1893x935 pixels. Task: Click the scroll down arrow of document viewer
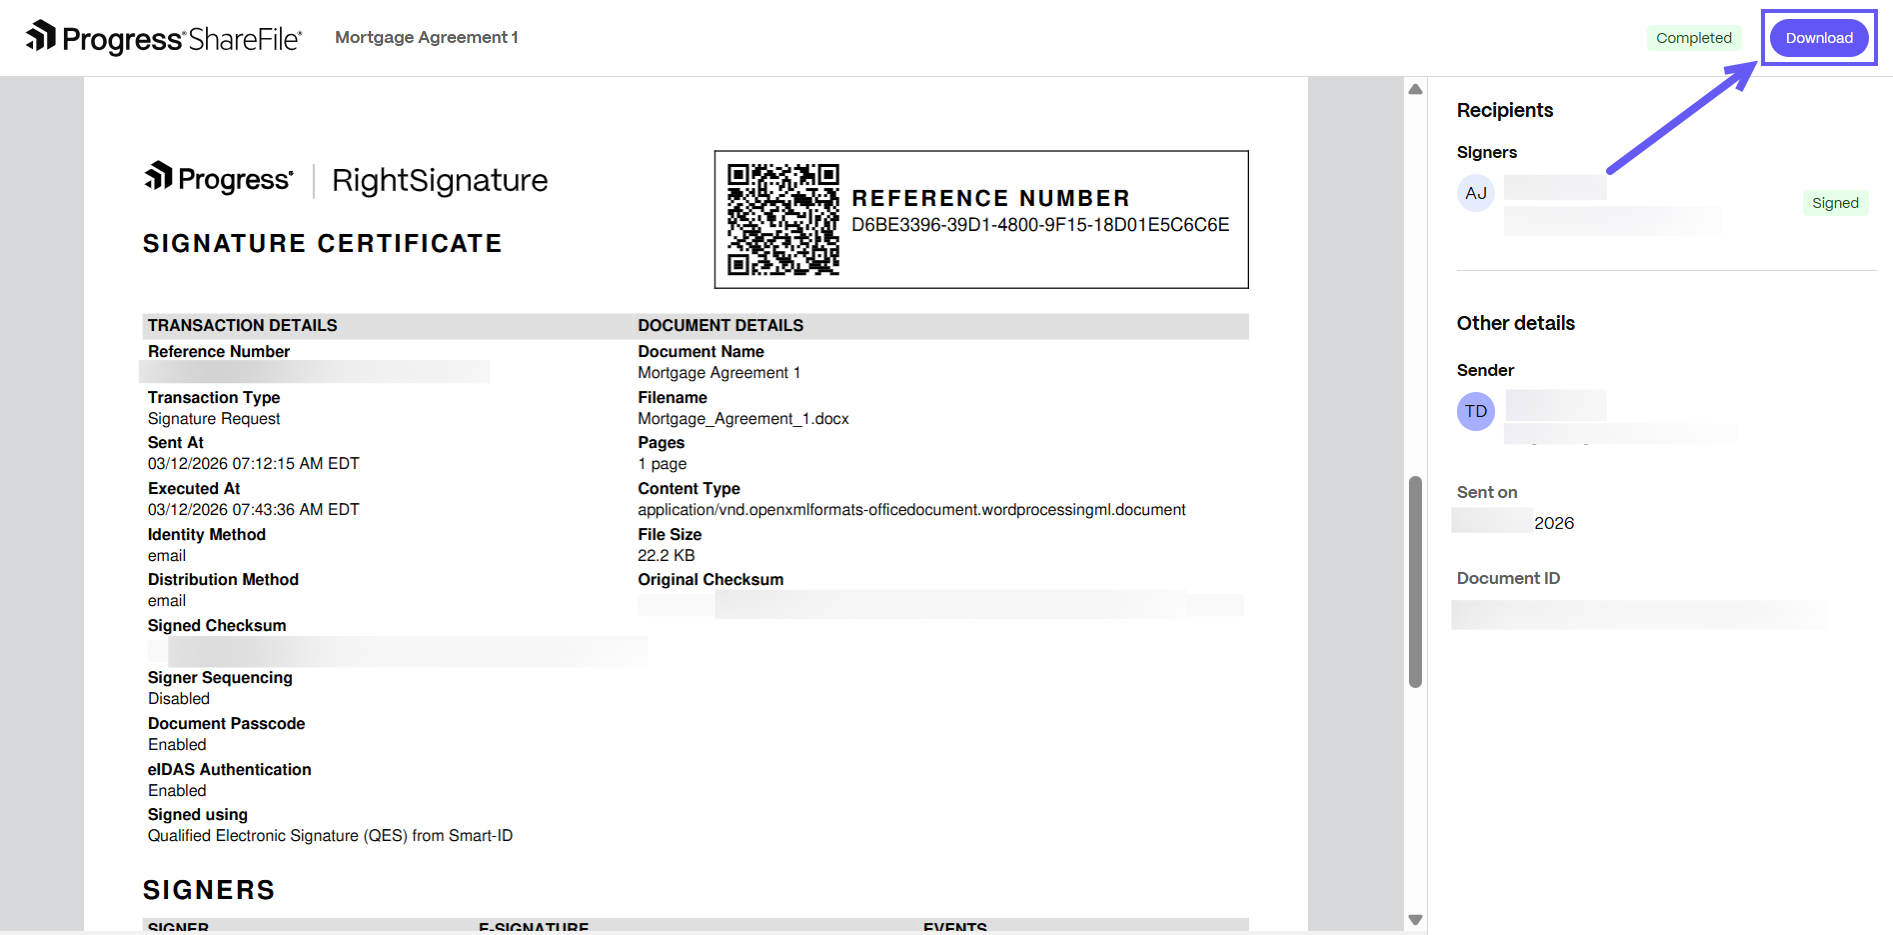point(1415,919)
